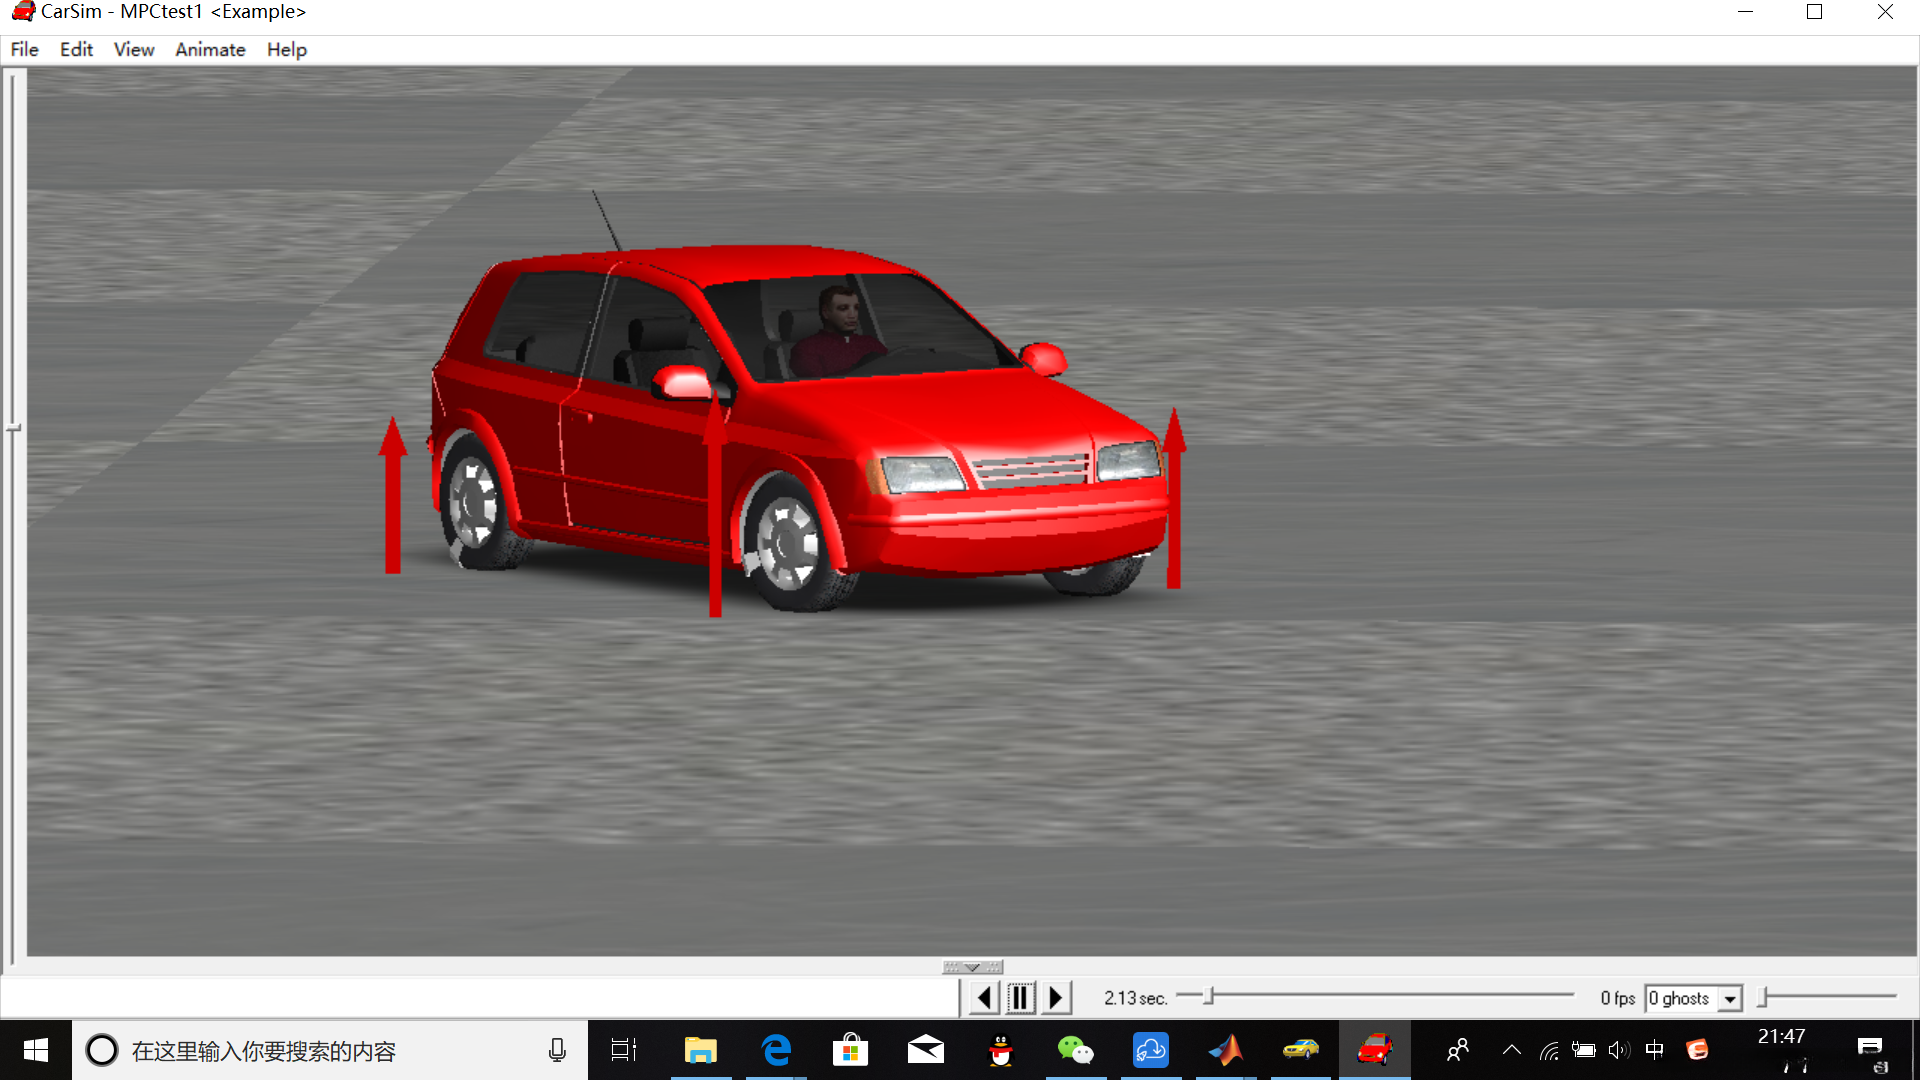This screenshot has height=1080, width=1920.
Task: Pause the animation playback
Action: (x=1020, y=997)
